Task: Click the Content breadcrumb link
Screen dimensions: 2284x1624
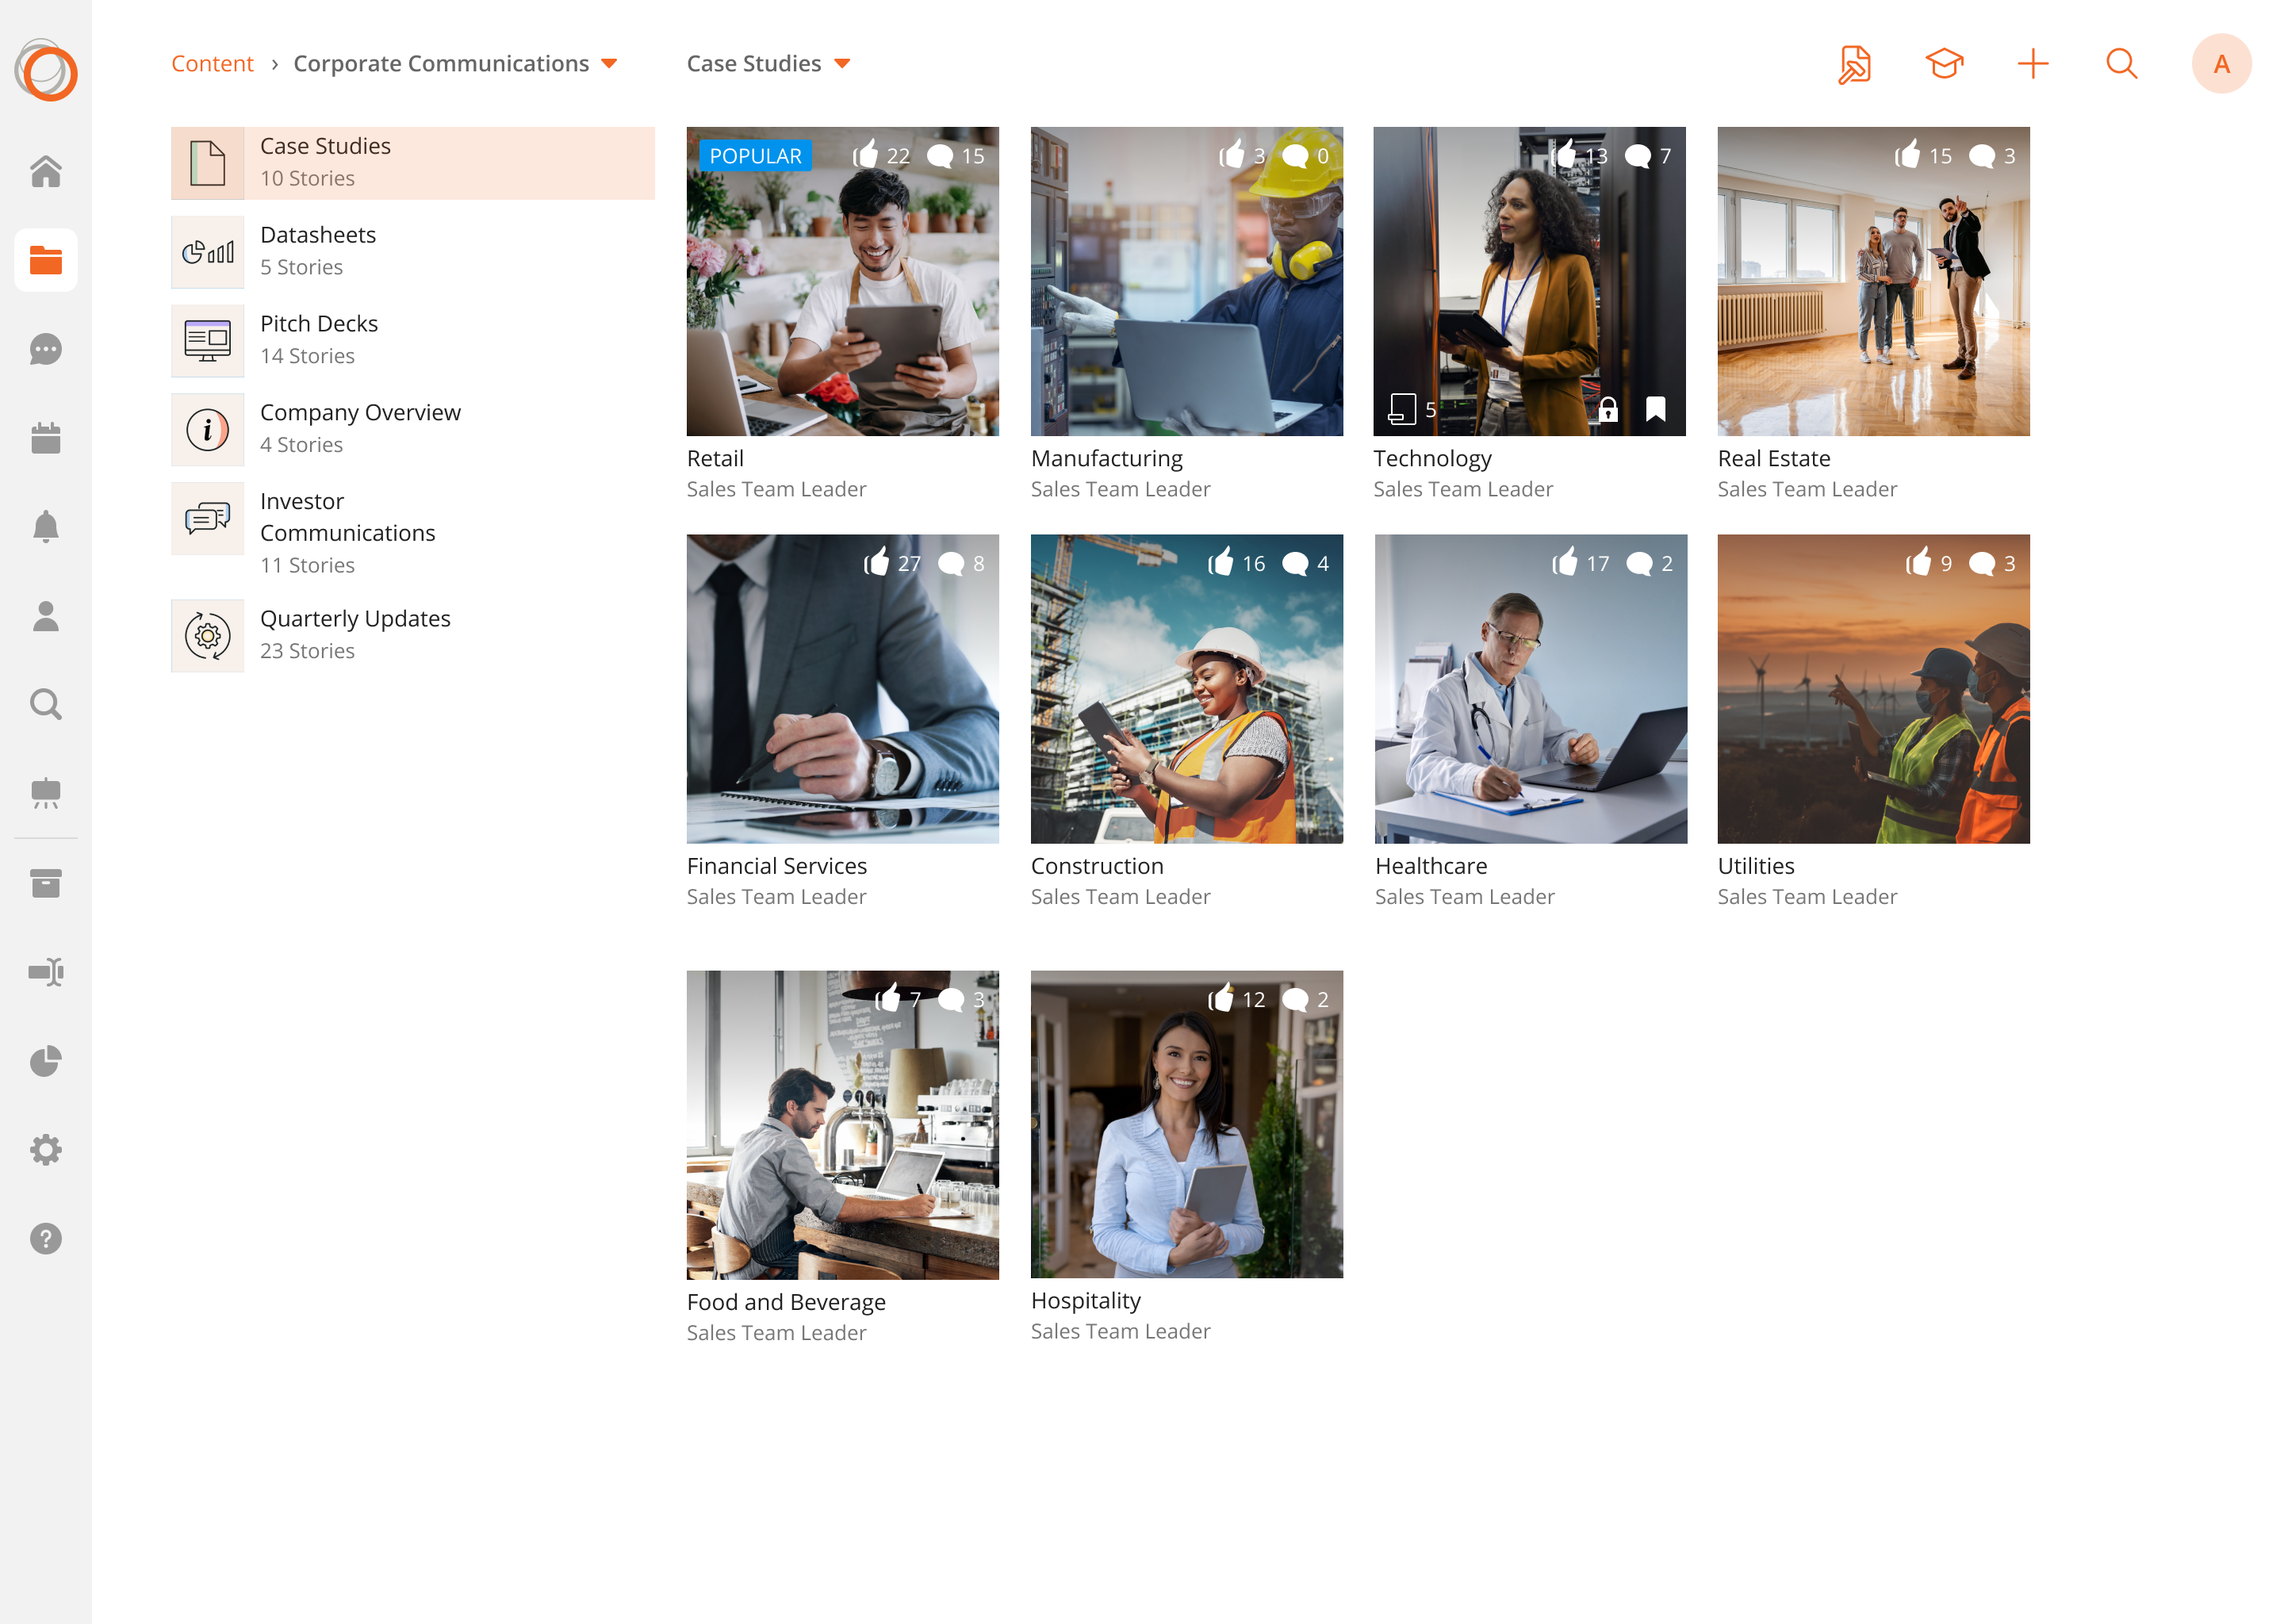Action: point(212,64)
